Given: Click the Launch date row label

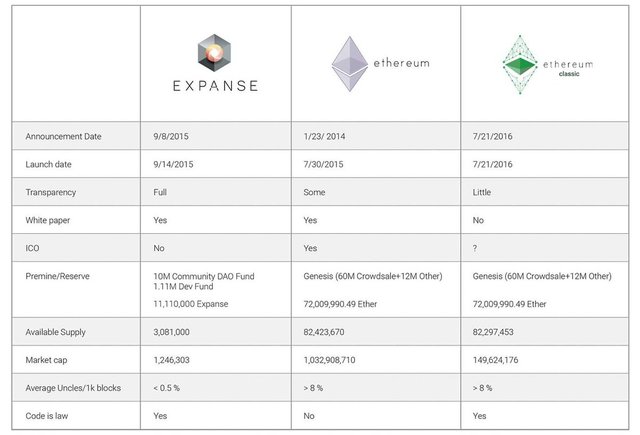Looking at the screenshot, I should tap(48, 164).
